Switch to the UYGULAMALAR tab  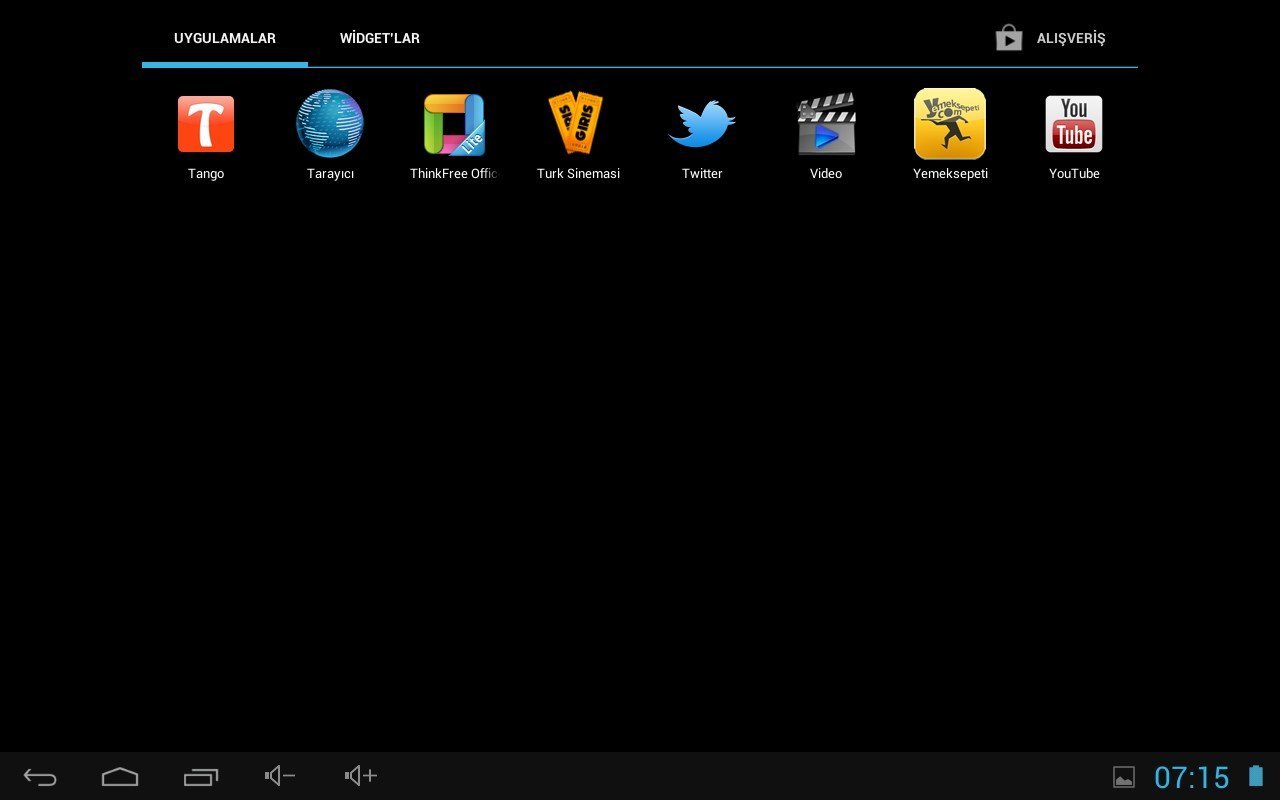(225, 38)
